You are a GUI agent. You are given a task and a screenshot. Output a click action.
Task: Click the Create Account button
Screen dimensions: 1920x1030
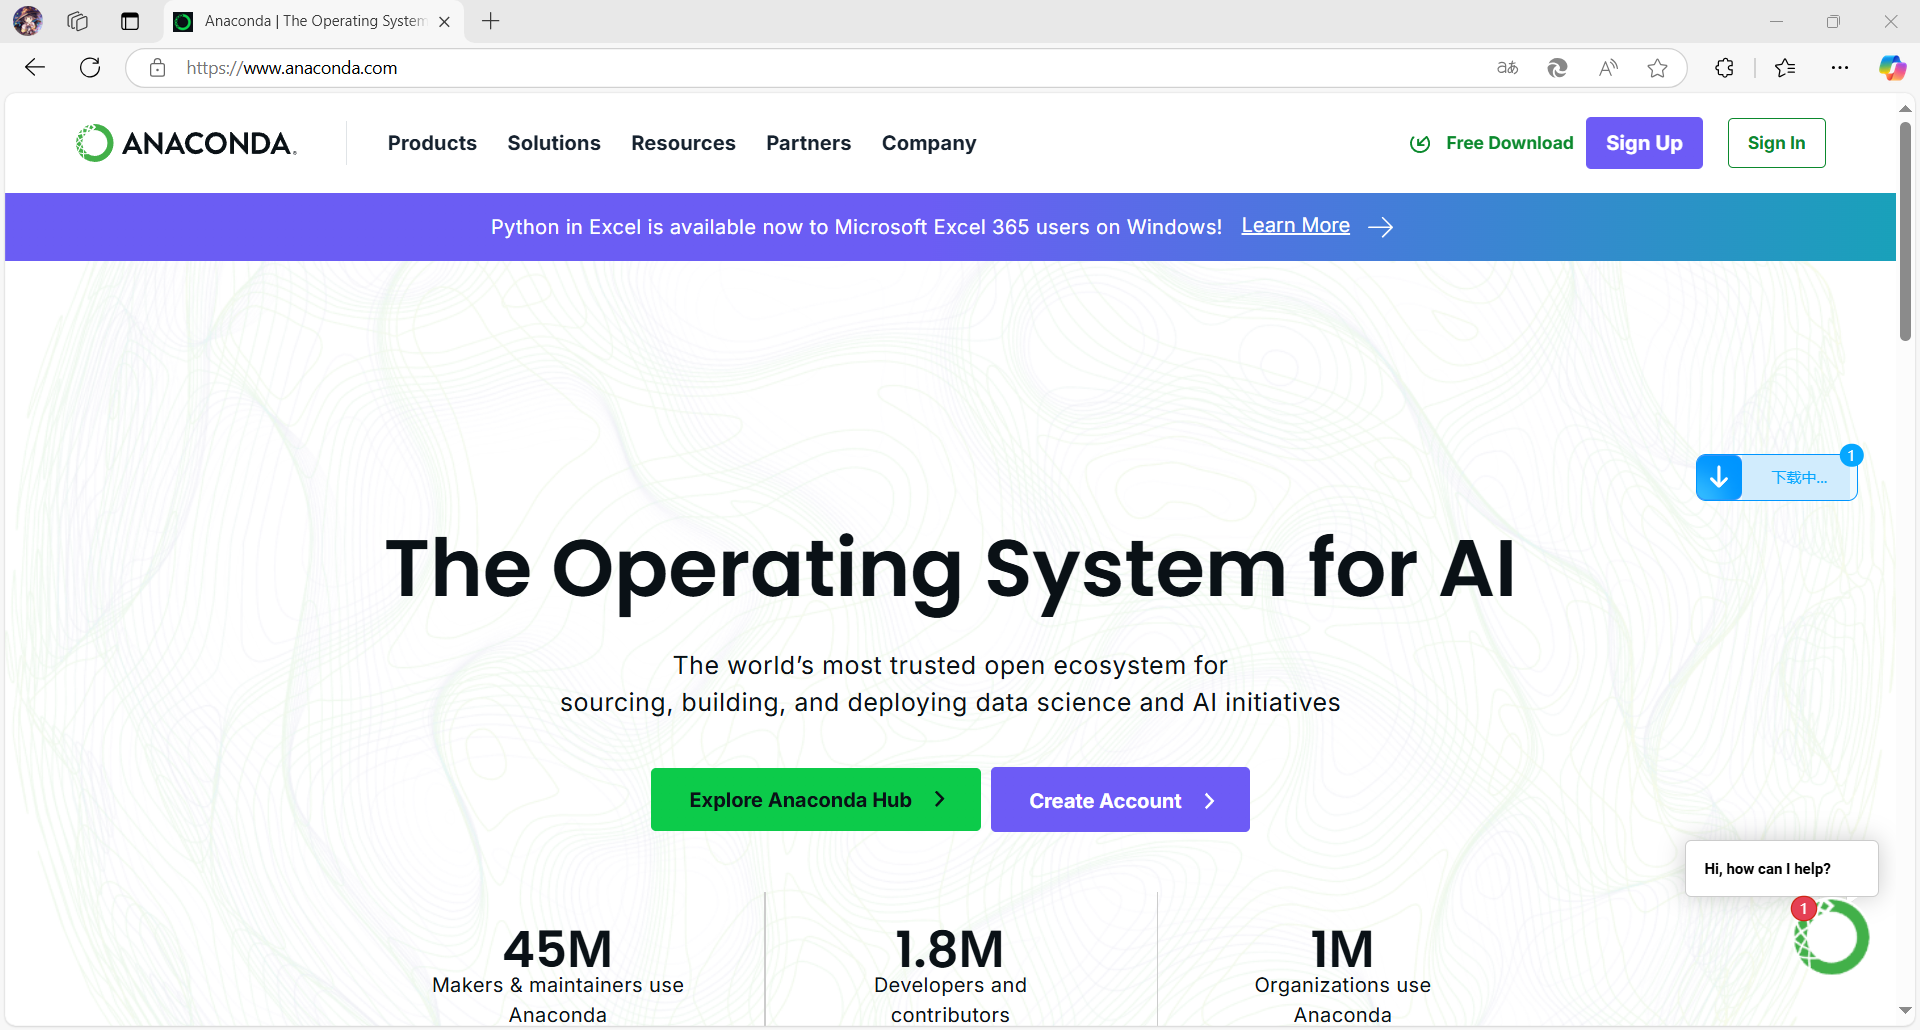[x=1120, y=799]
